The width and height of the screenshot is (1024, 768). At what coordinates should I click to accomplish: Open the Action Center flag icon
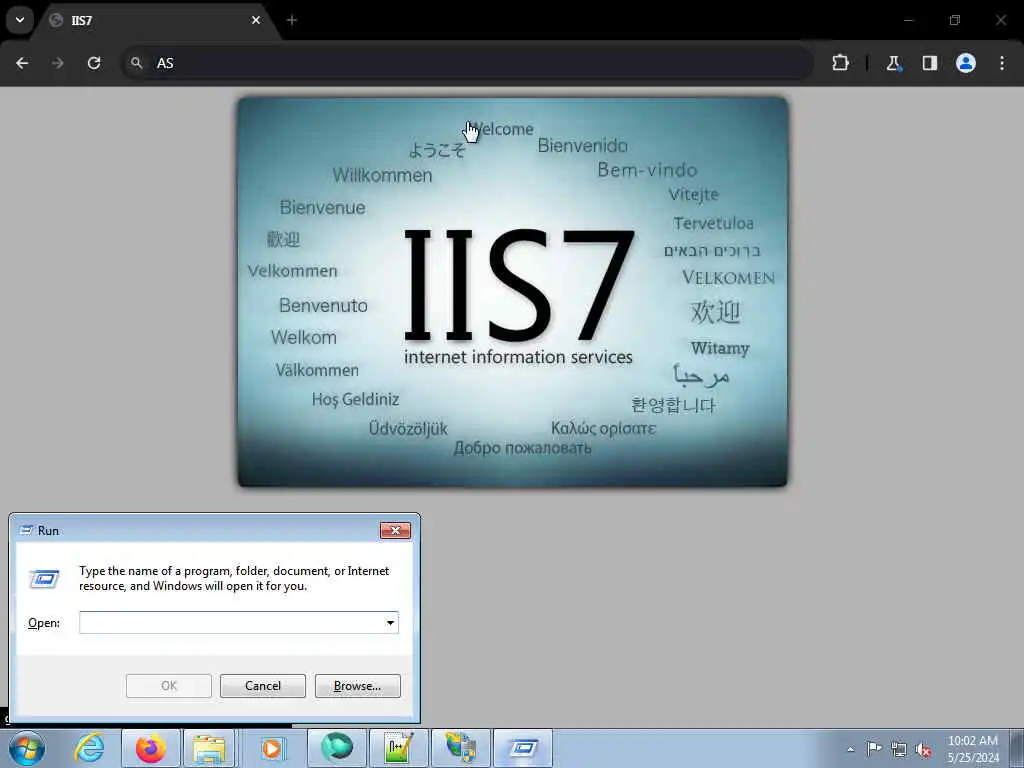(x=874, y=749)
